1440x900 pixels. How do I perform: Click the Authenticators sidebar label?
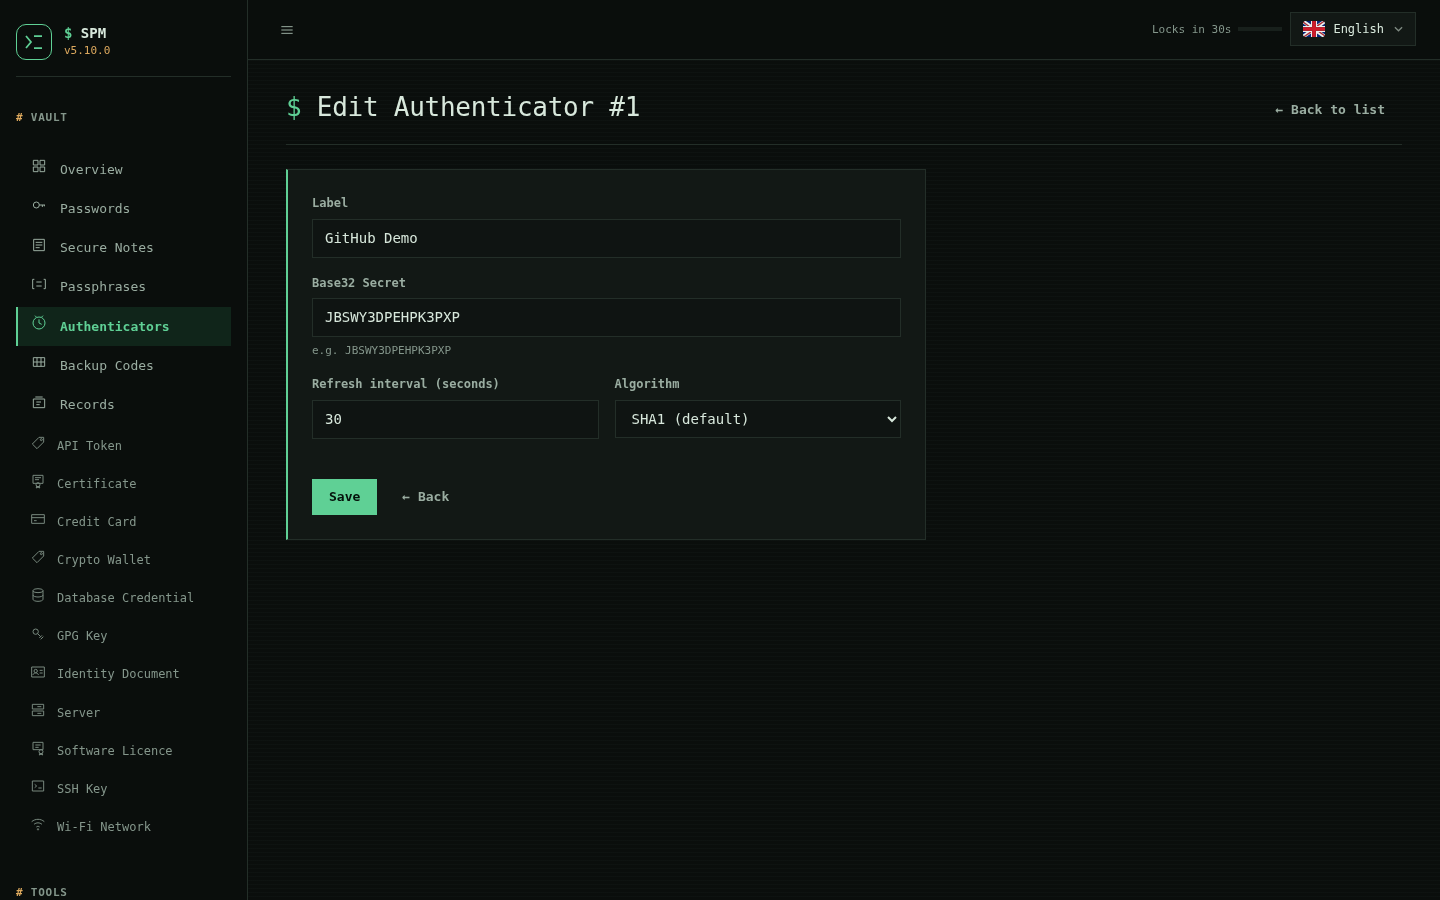click(x=114, y=327)
